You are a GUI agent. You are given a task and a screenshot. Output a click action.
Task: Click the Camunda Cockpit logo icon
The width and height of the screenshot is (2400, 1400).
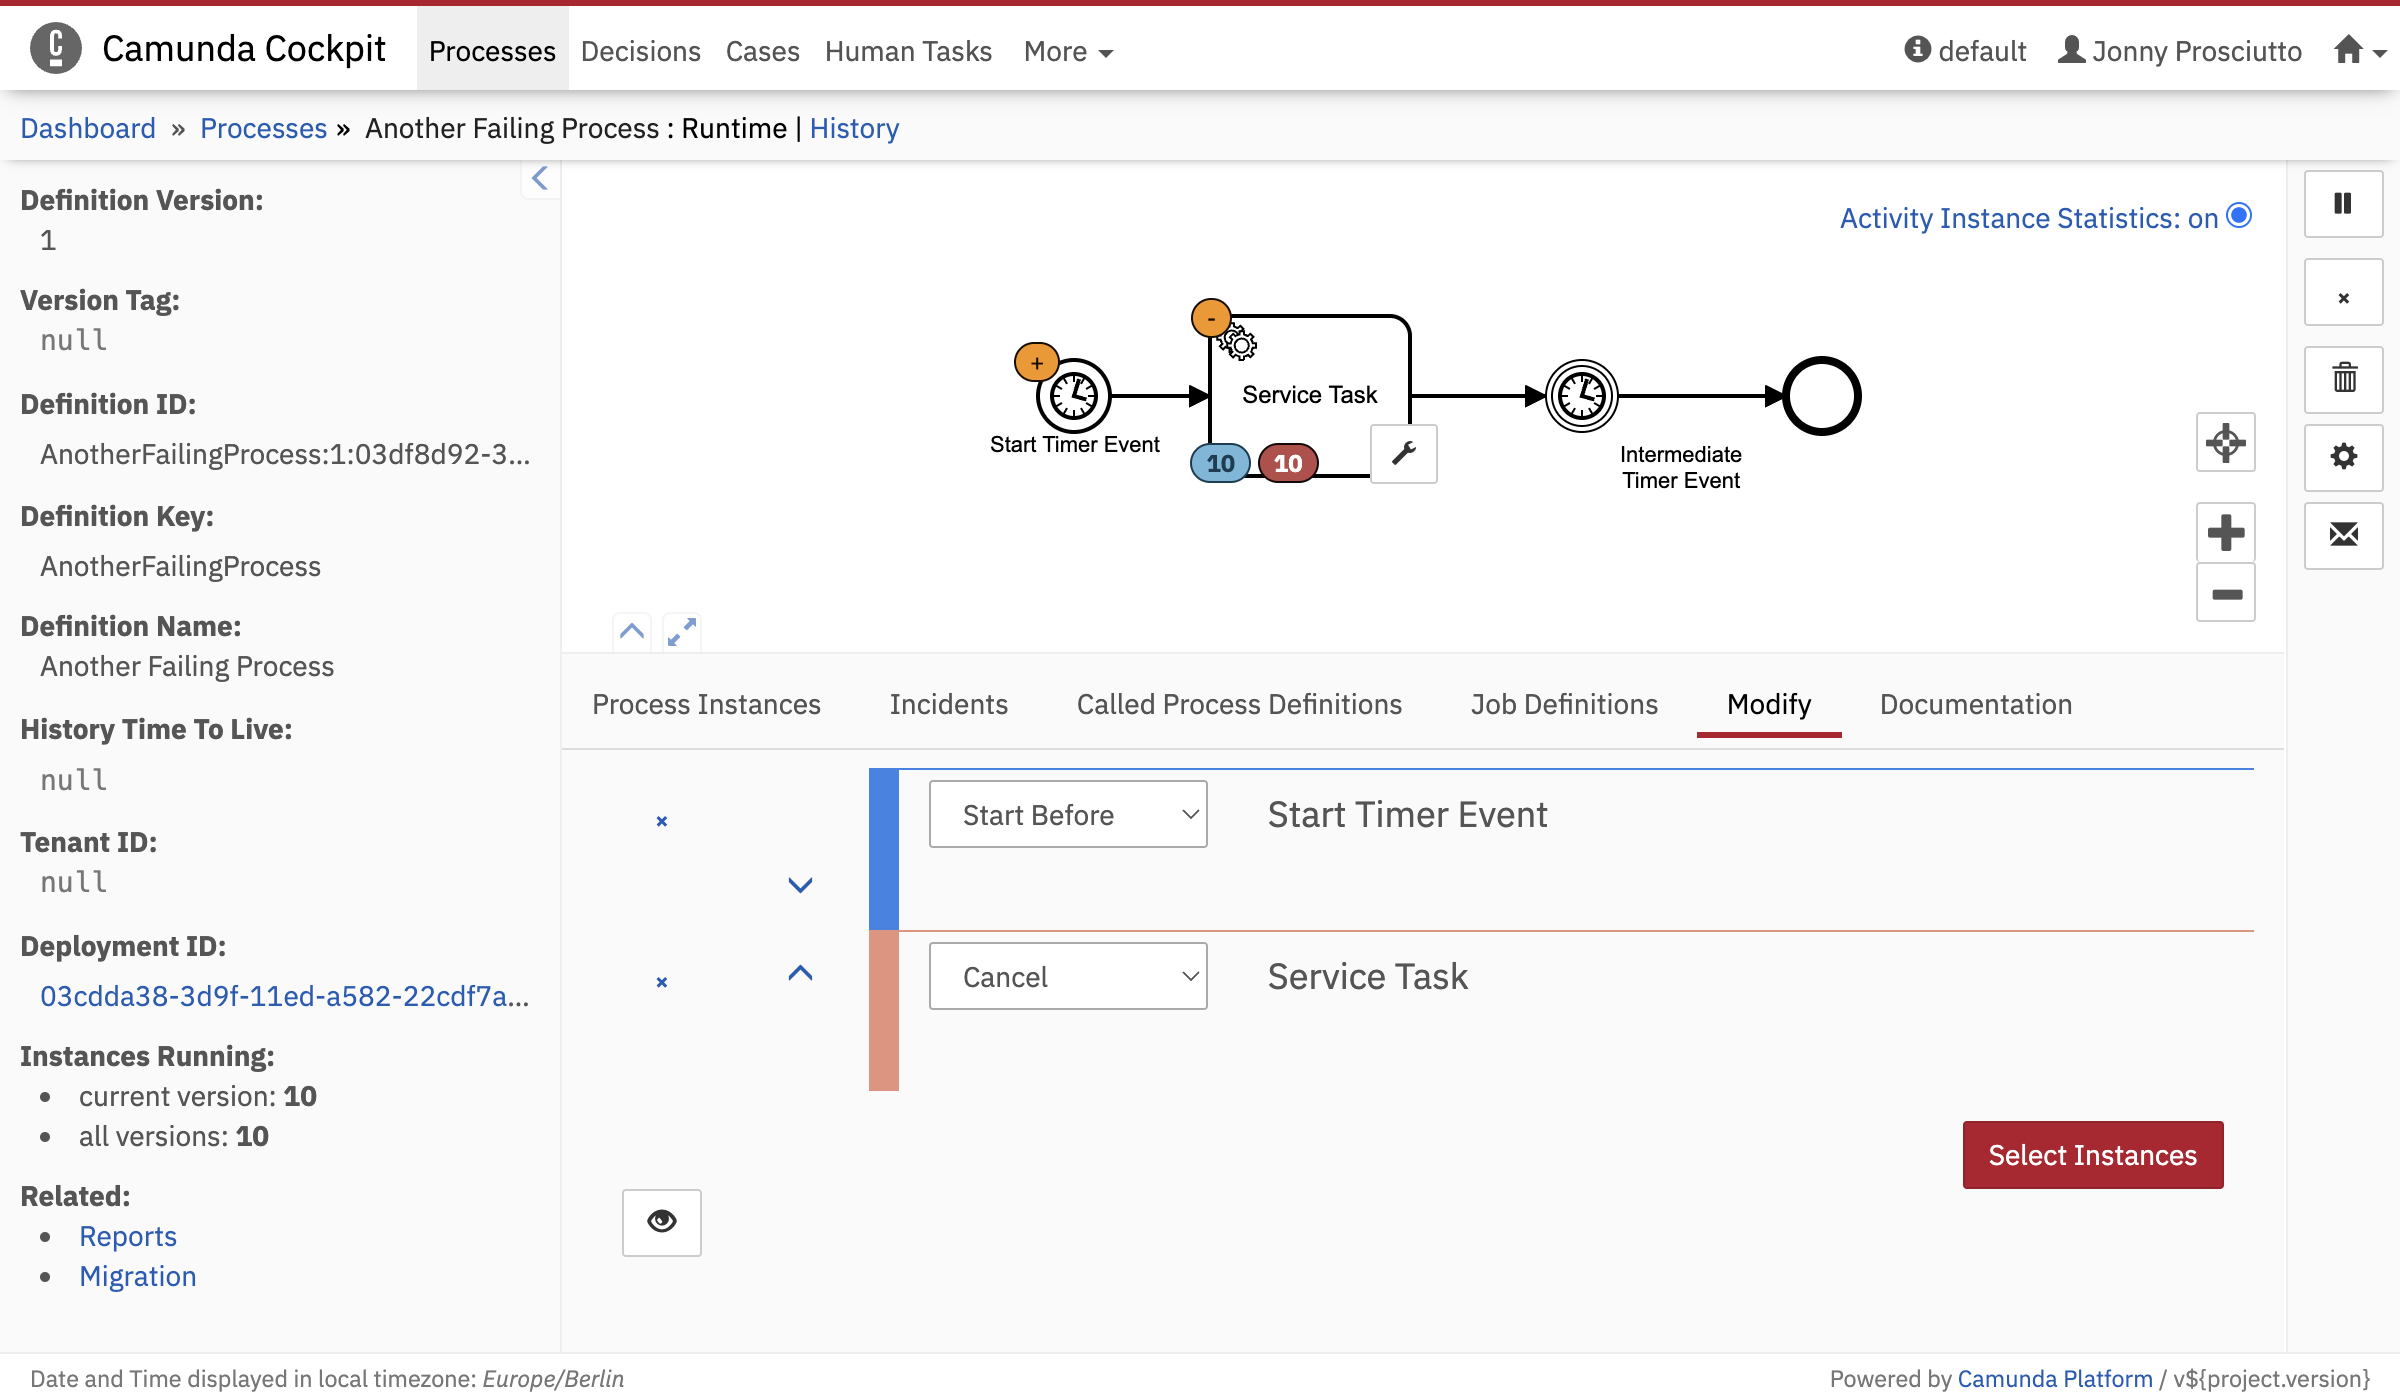pyautogui.click(x=56, y=48)
